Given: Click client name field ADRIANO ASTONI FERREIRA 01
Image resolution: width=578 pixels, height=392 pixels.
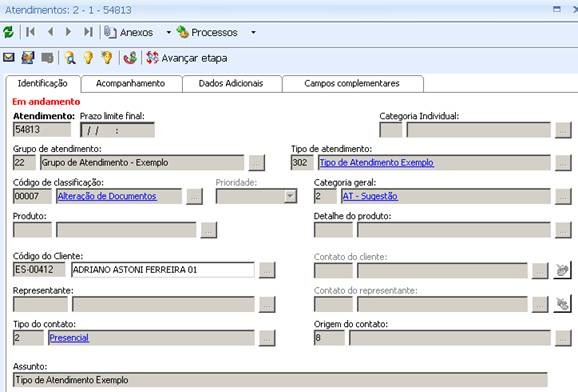Looking at the screenshot, I should (163, 270).
